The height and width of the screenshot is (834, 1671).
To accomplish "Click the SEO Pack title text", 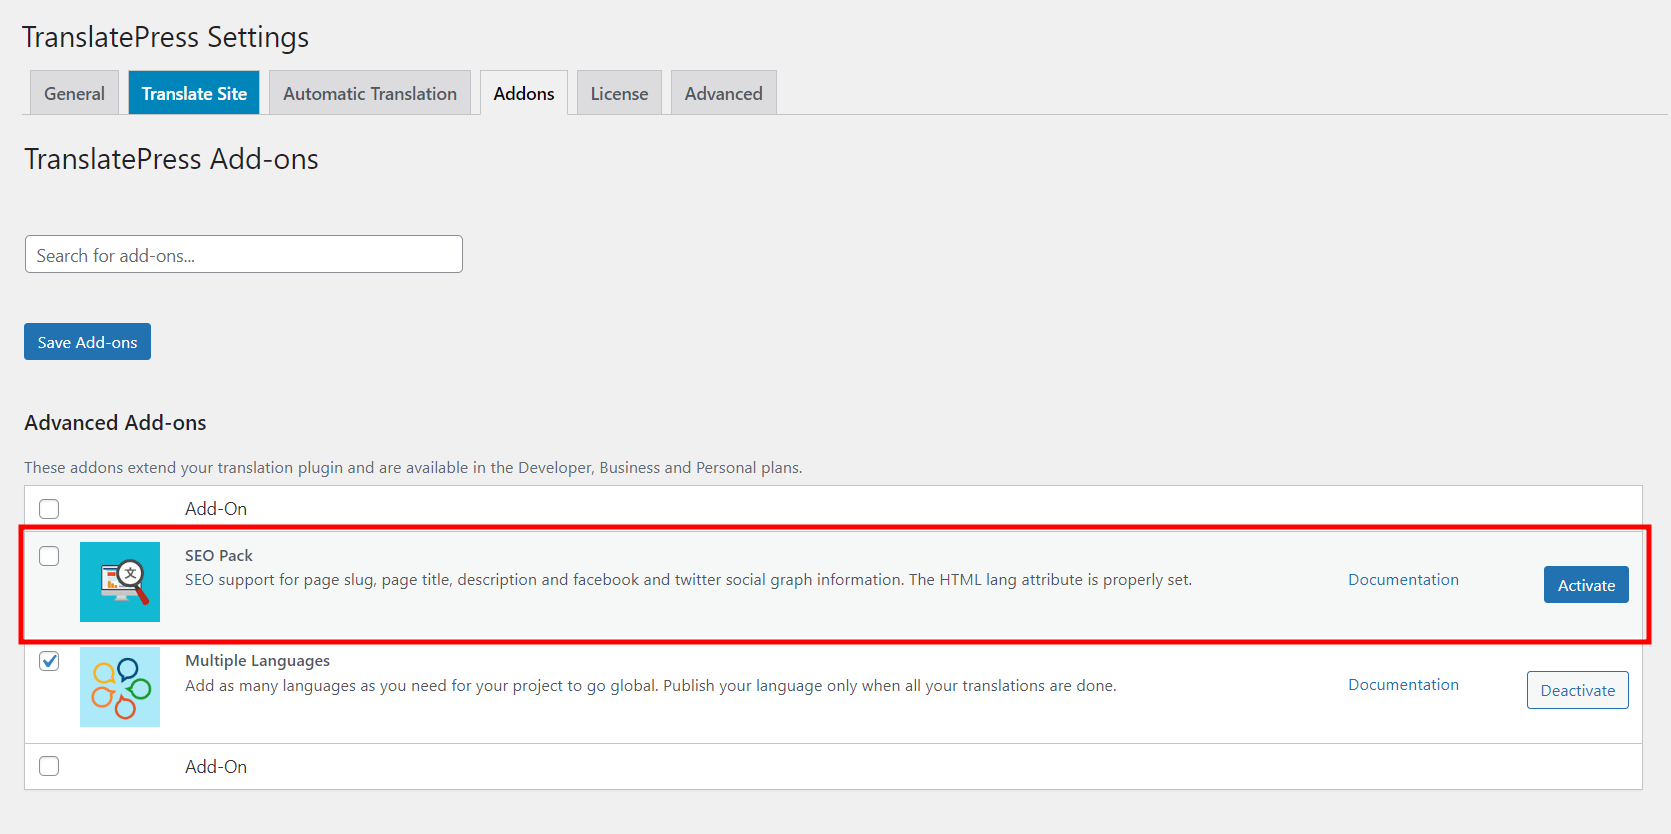I will tap(219, 556).
